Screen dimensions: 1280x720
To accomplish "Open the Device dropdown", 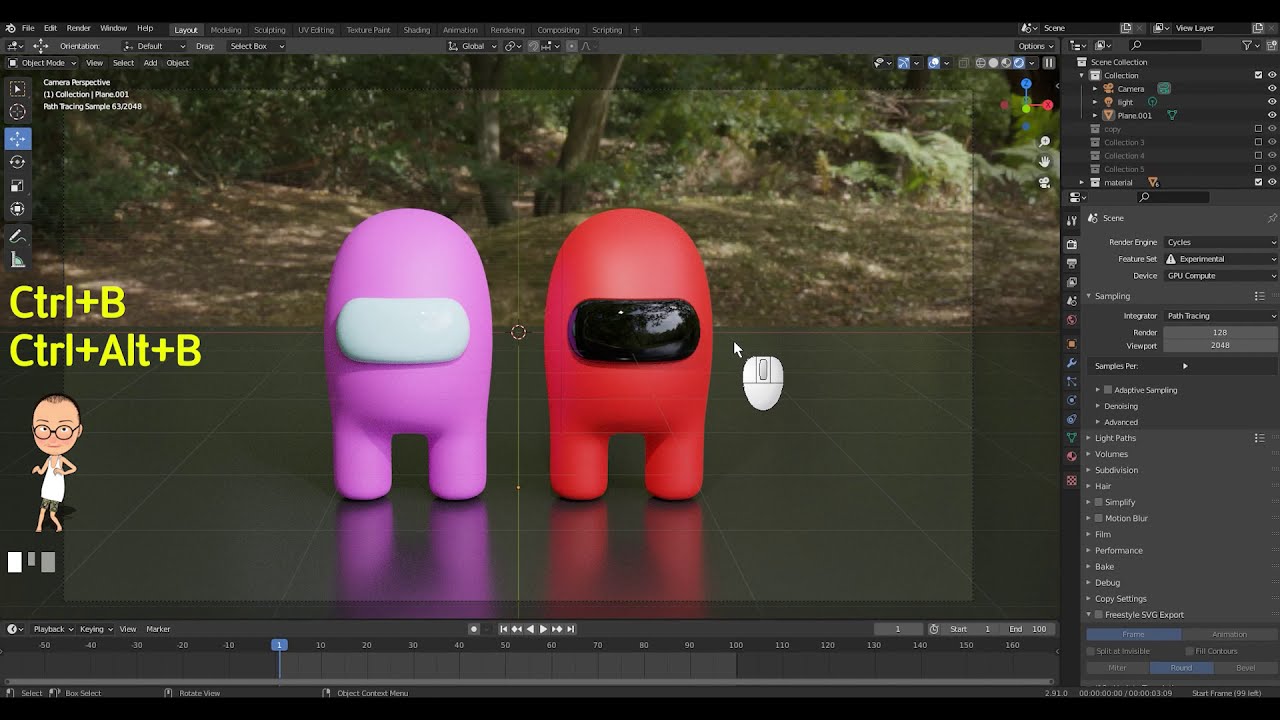I will pyautogui.click(x=1221, y=276).
